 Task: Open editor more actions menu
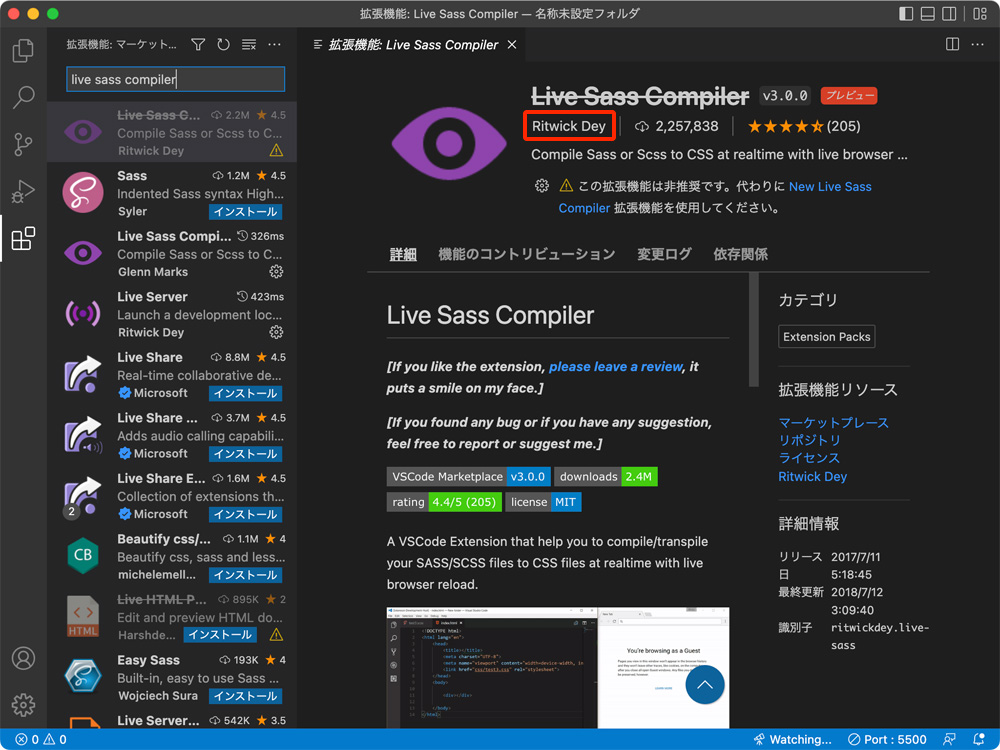(x=977, y=44)
